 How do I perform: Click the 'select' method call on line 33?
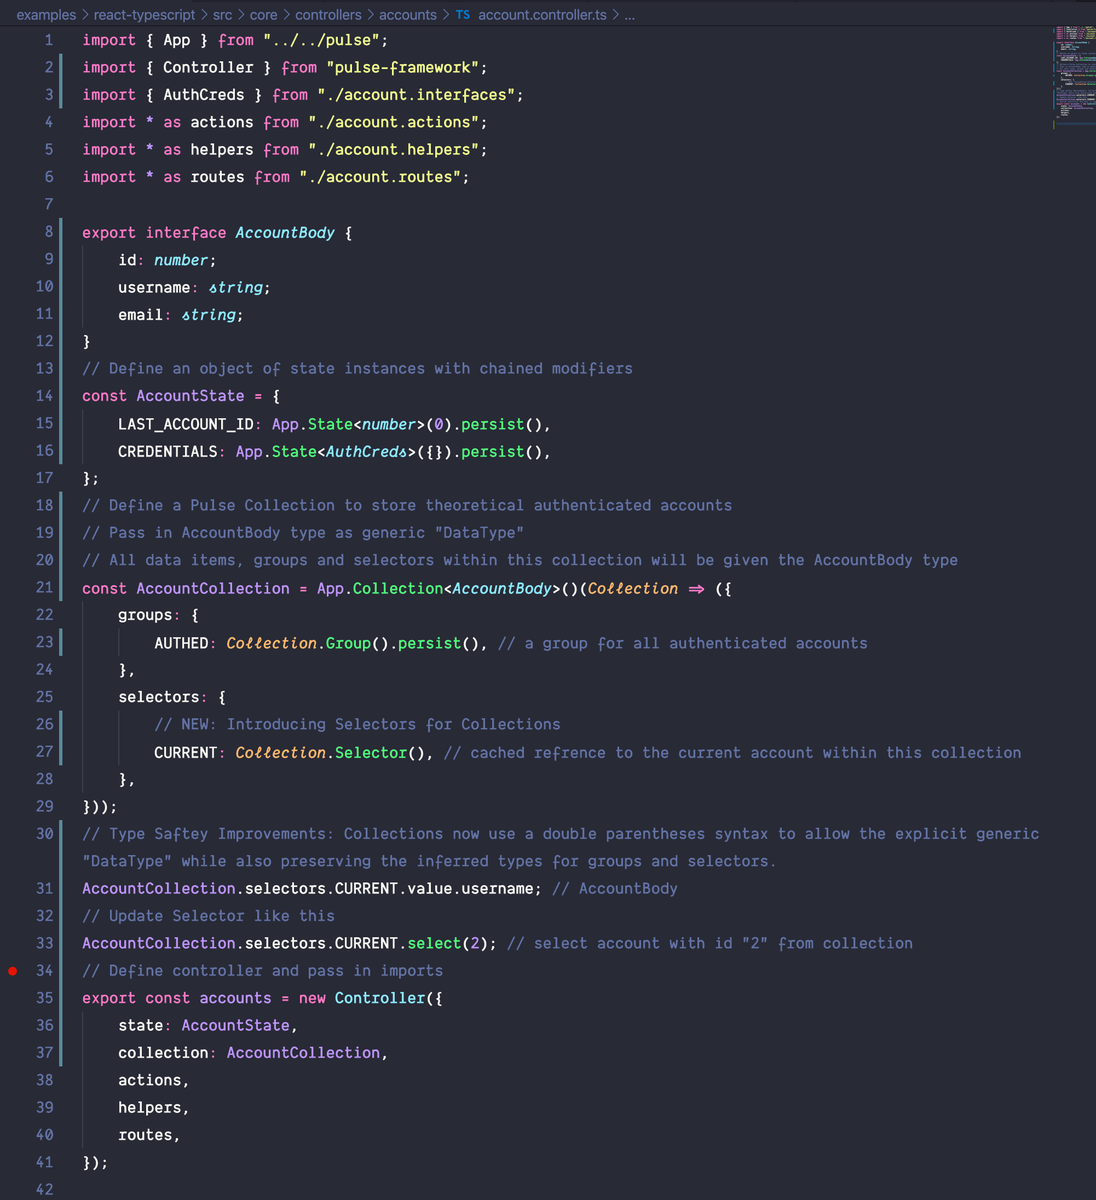tap(434, 943)
